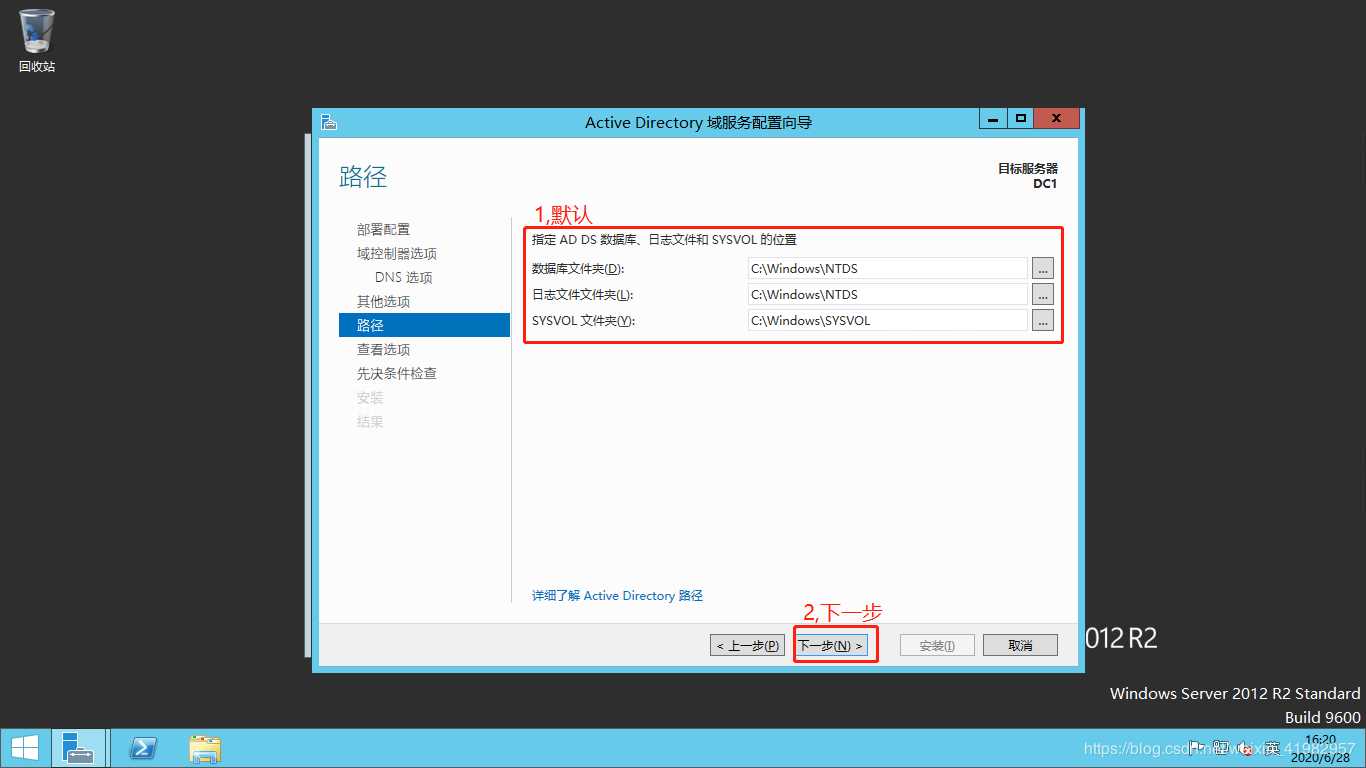Select the 路径 step
This screenshot has height=768, width=1366.
tap(424, 325)
